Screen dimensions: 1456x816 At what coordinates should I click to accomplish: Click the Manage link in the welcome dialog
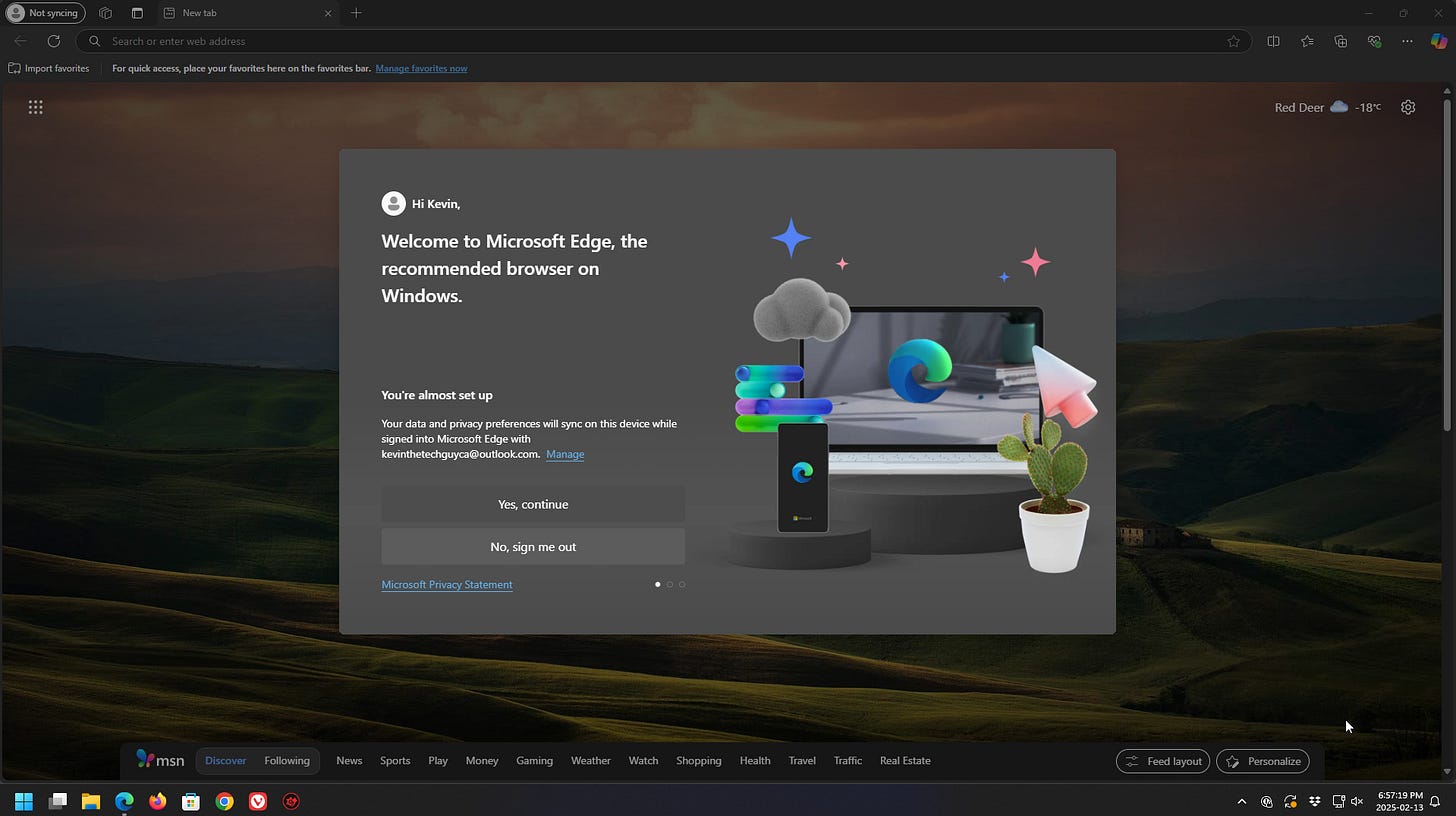pos(565,454)
